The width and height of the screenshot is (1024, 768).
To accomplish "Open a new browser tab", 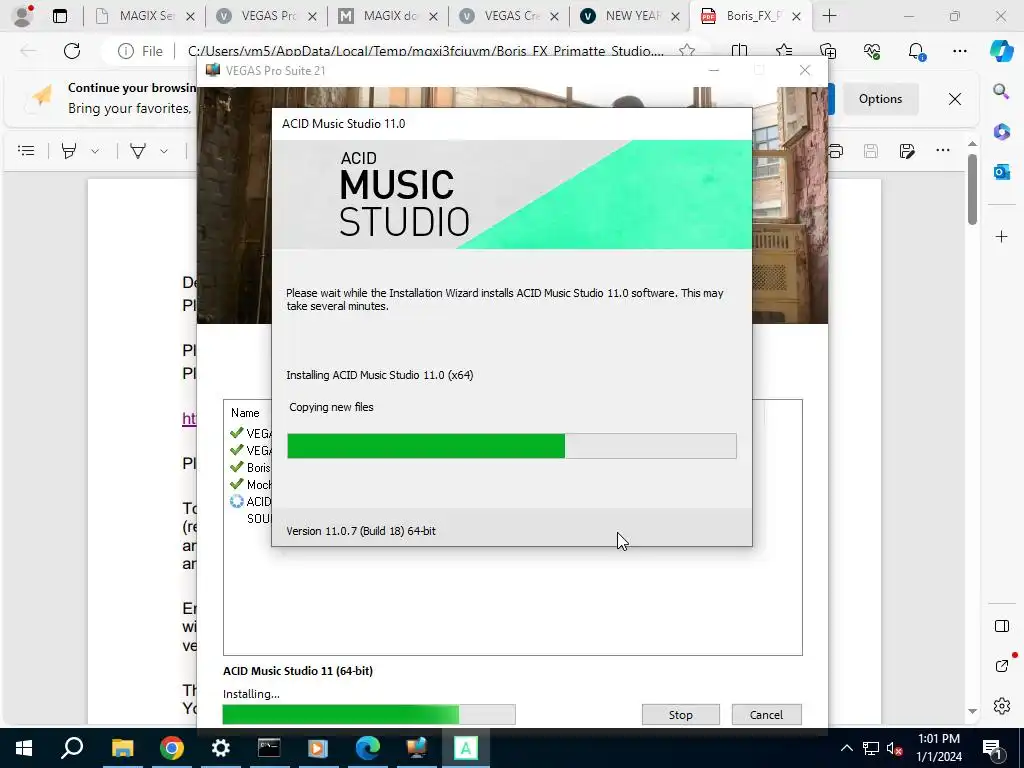I will click(x=829, y=16).
